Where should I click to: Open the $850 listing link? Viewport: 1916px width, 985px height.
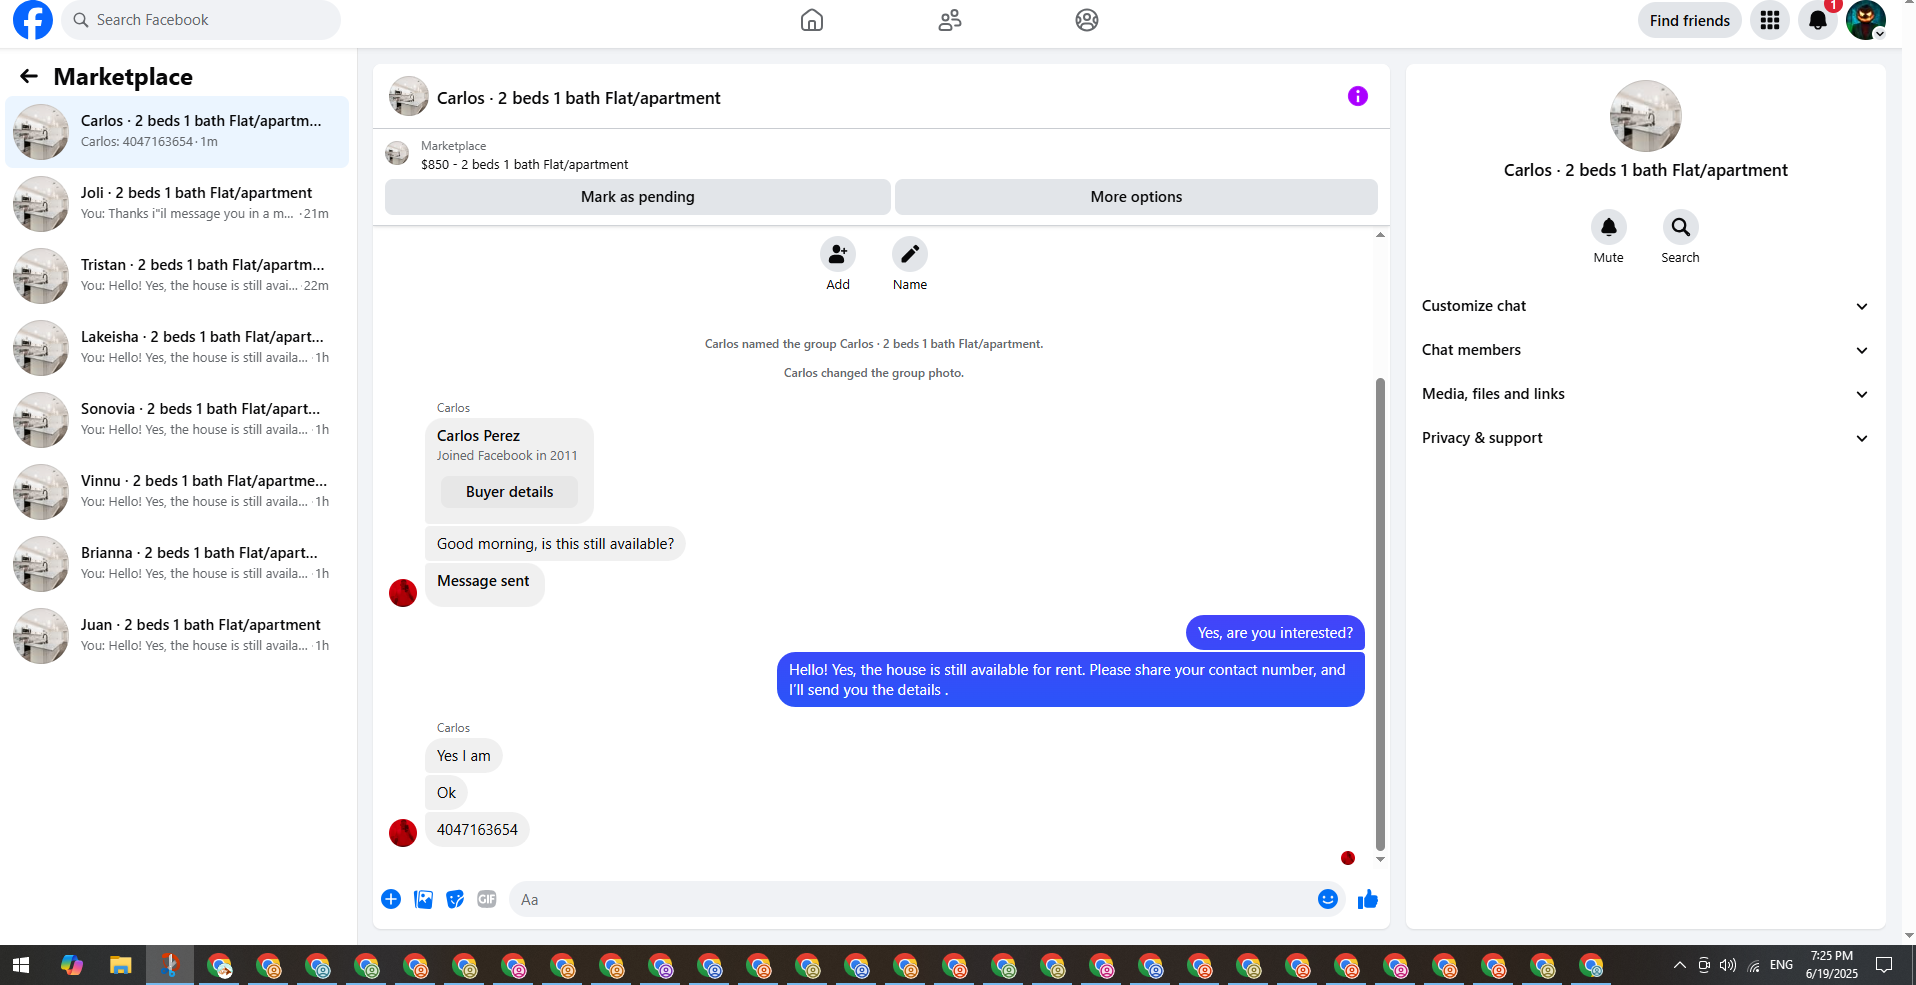(x=525, y=165)
